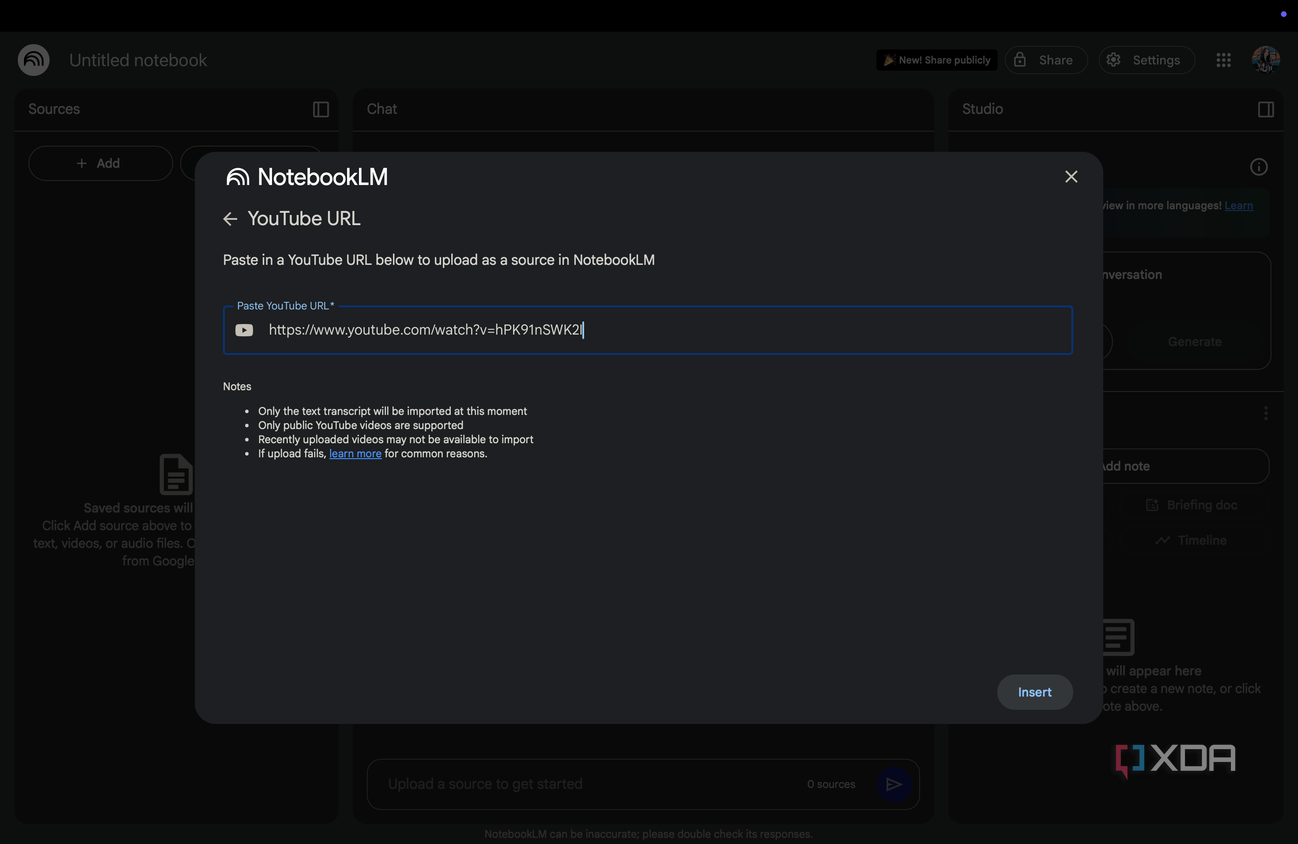
Task: Click the Studio info icon
Action: pos(1259,167)
